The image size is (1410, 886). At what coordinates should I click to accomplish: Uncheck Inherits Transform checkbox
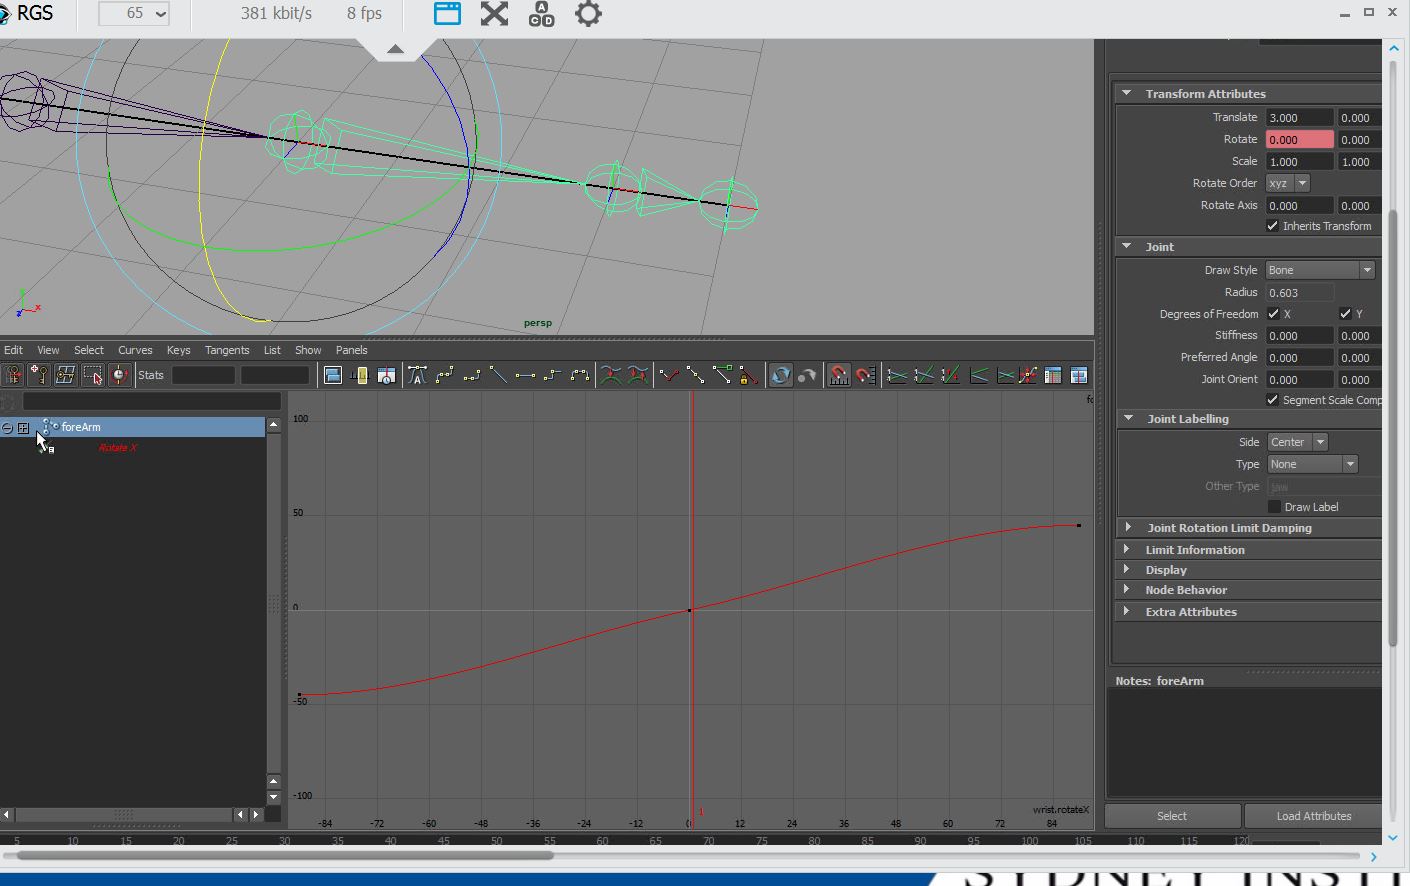pyautogui.click(x=1273, y=226)
